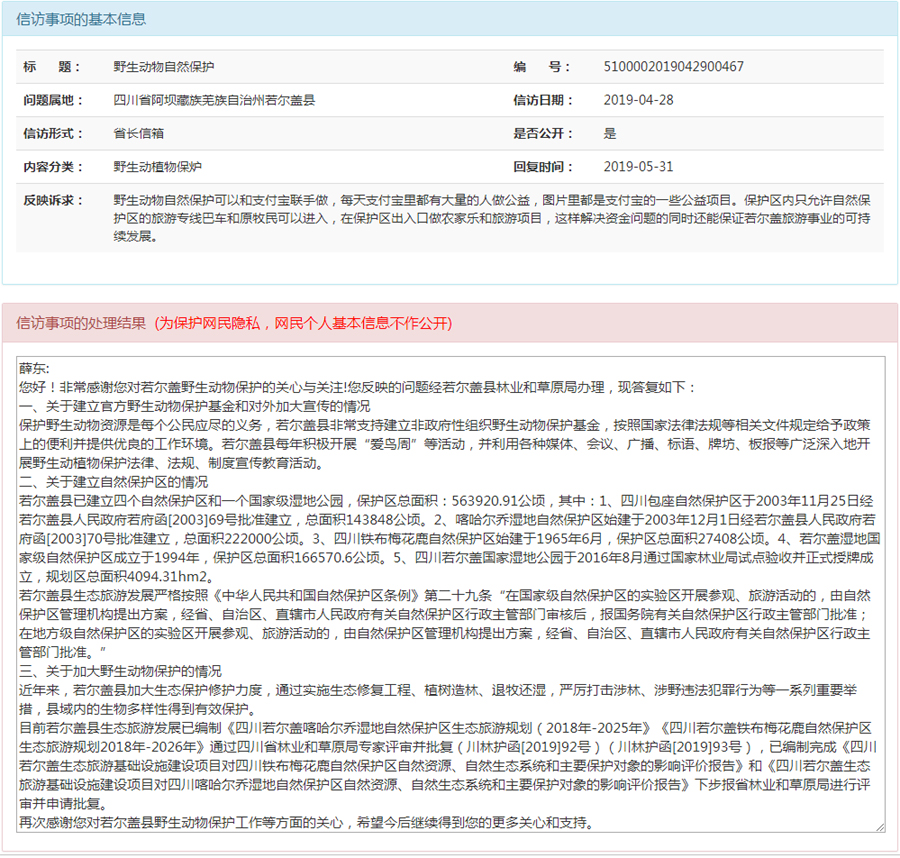Click the 编号 field label
Image resolution: width=900 pixels, height=858 pixels.
542,67
